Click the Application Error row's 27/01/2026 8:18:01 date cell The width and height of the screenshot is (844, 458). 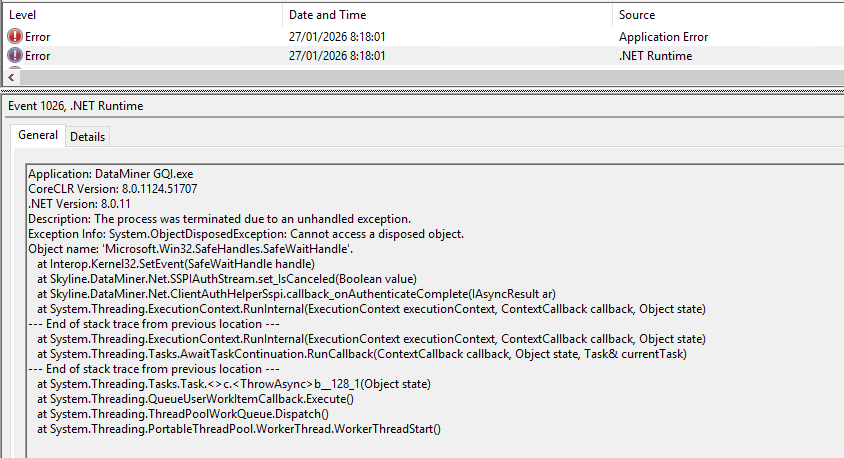[x=337, y=37]
